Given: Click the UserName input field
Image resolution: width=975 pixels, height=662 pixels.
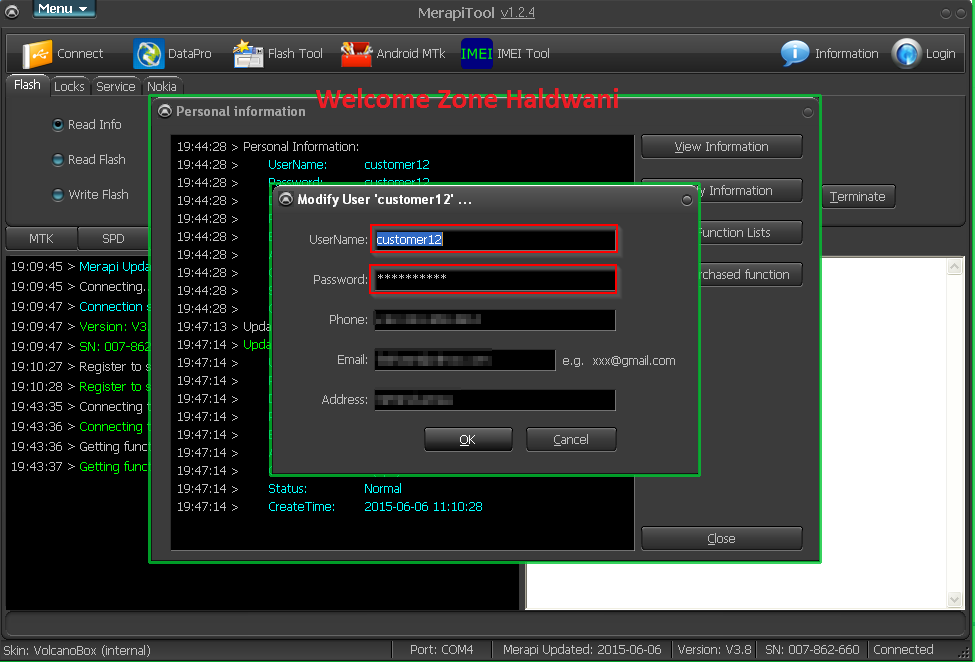Looking at the screenshot, I should coord(494,239).
